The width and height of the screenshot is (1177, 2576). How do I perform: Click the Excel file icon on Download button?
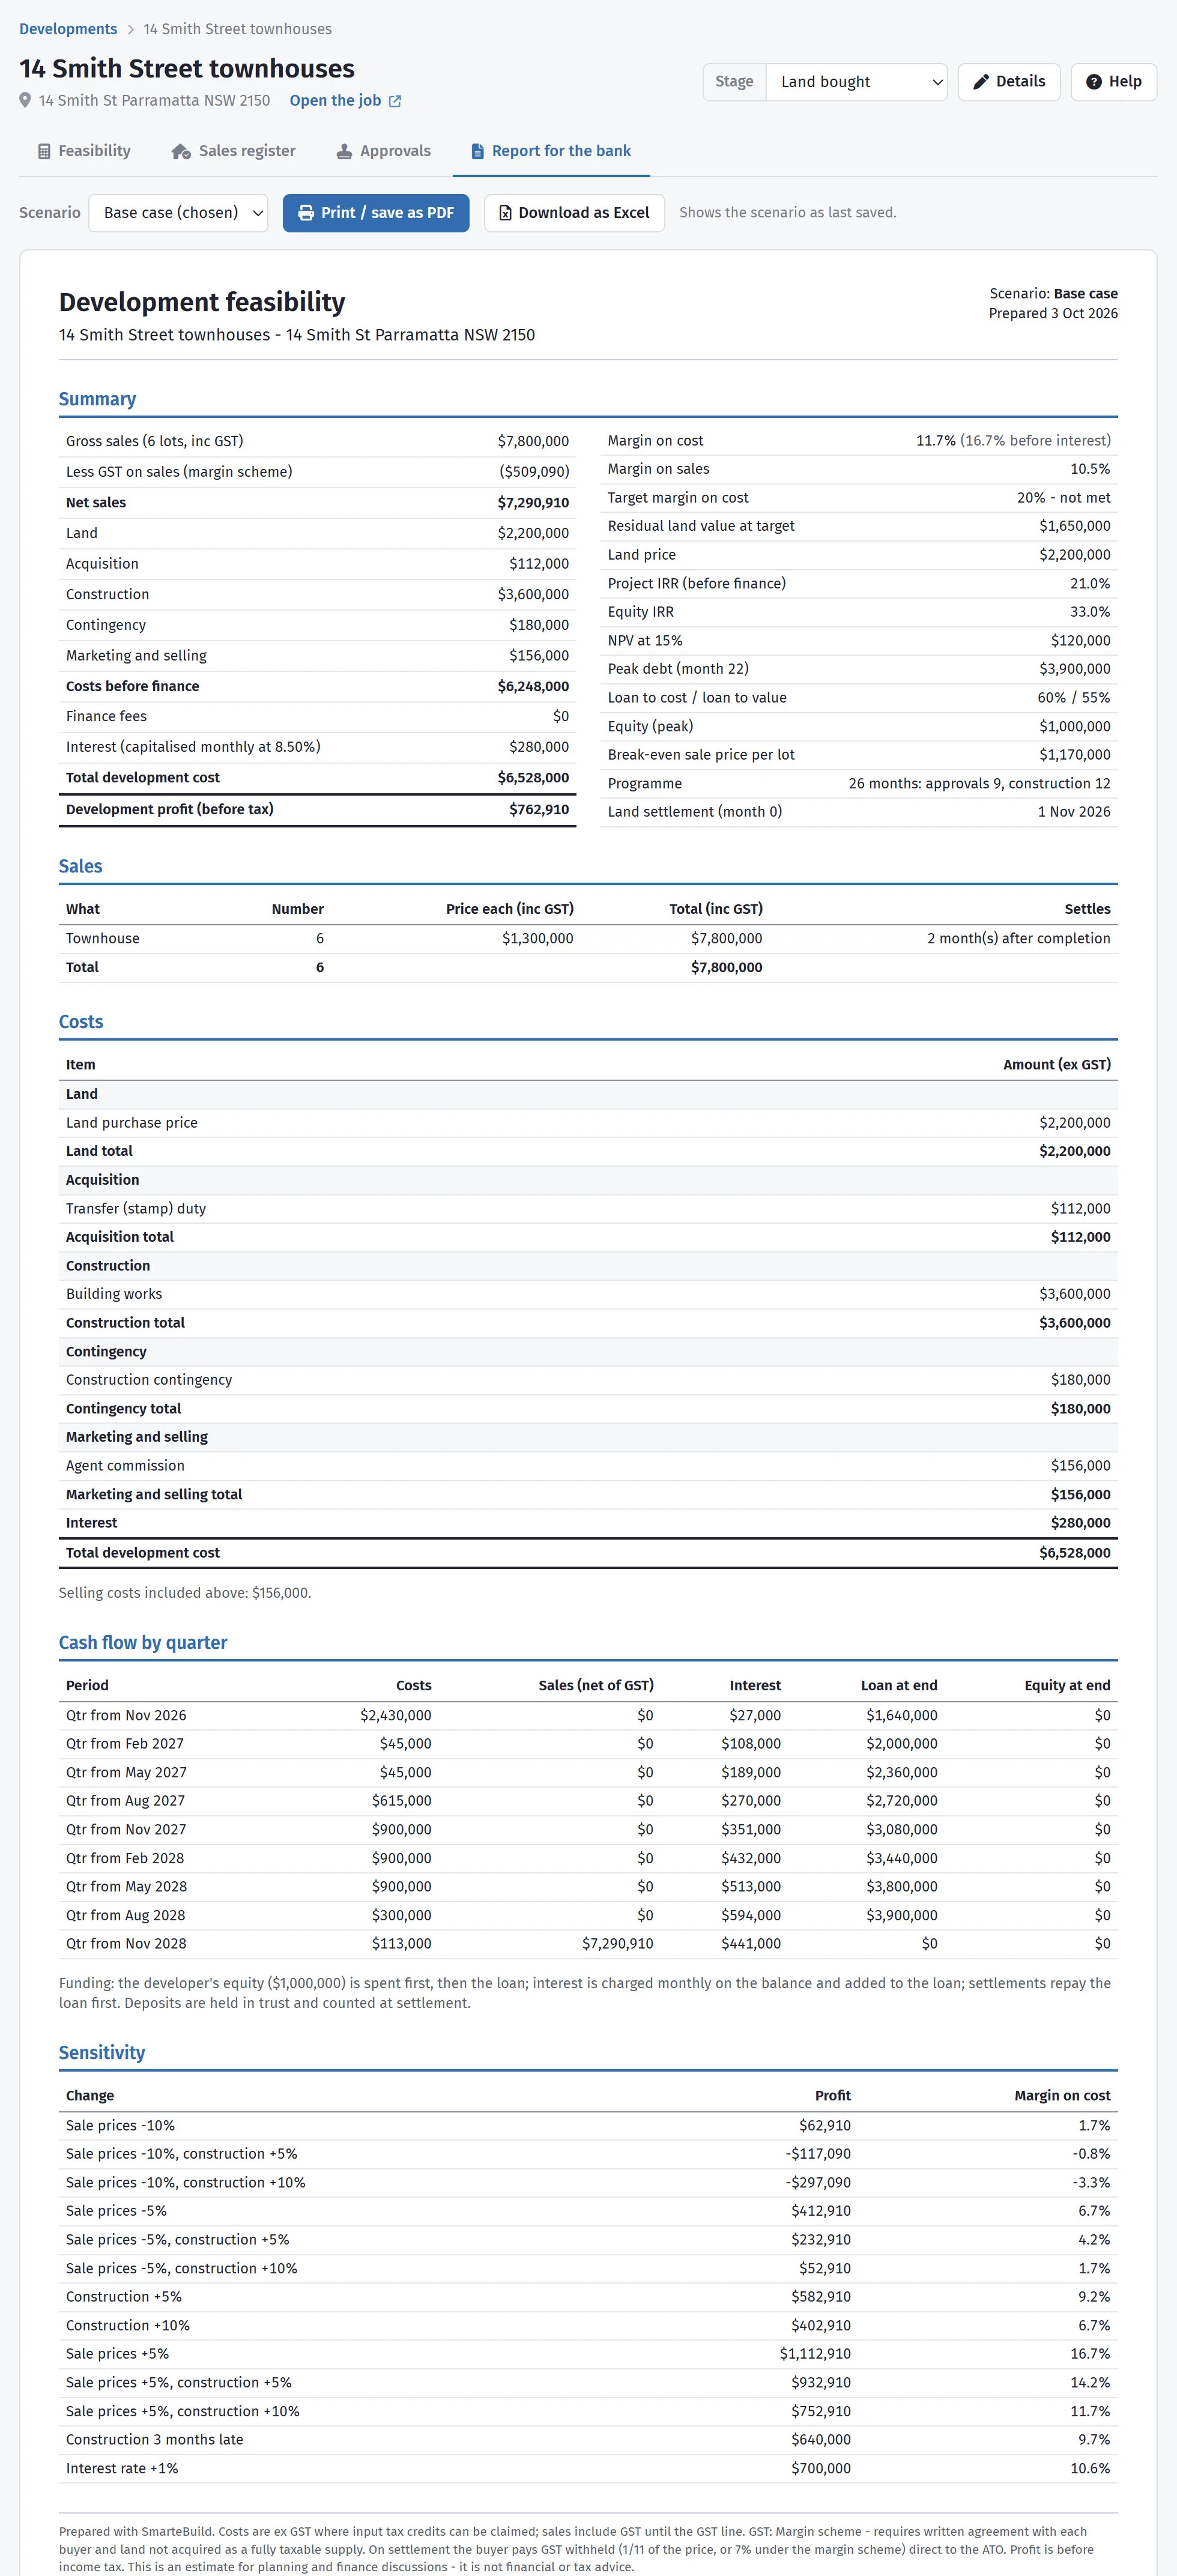click(505, 213)
